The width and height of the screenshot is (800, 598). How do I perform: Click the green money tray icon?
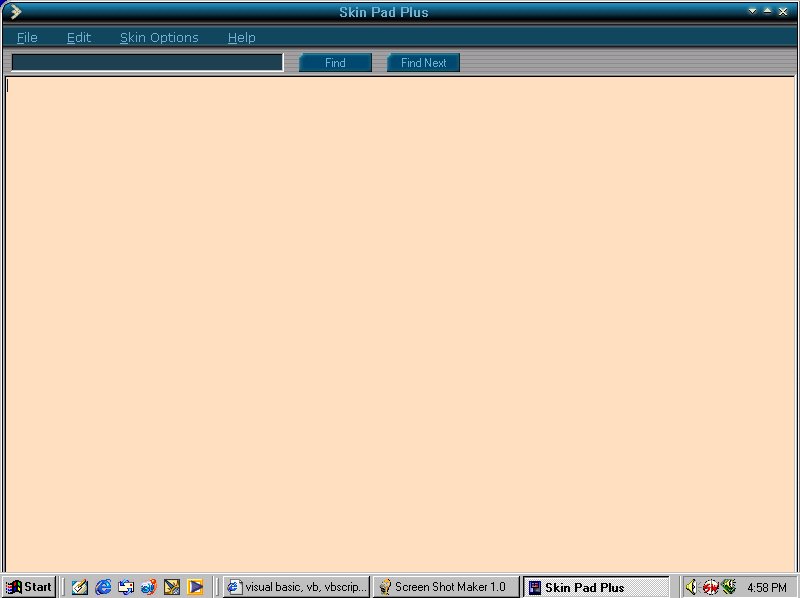coord(729,586)
